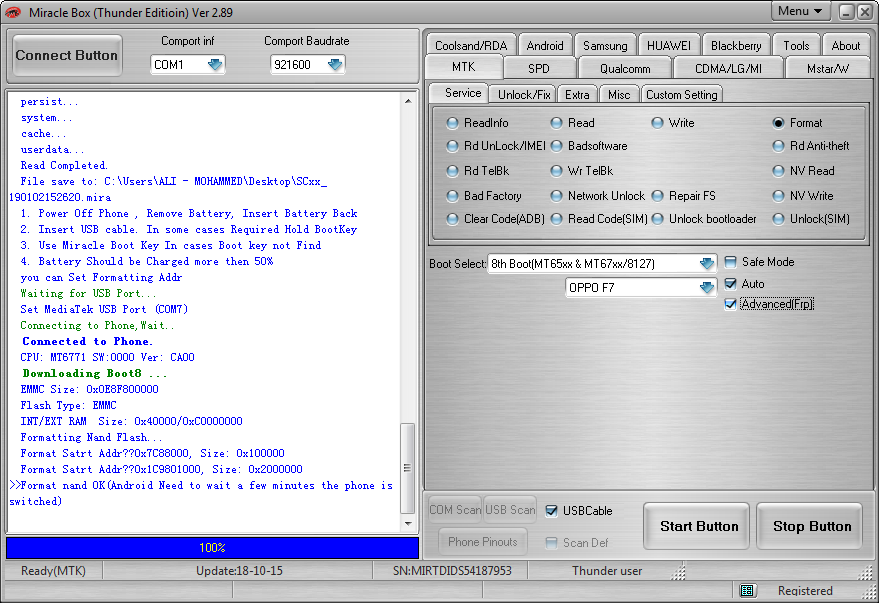Image resolution: width=879 pixels, height=603 pixels.
Task: Switch to the Misc sub-tab
Action: pos(619,95)
